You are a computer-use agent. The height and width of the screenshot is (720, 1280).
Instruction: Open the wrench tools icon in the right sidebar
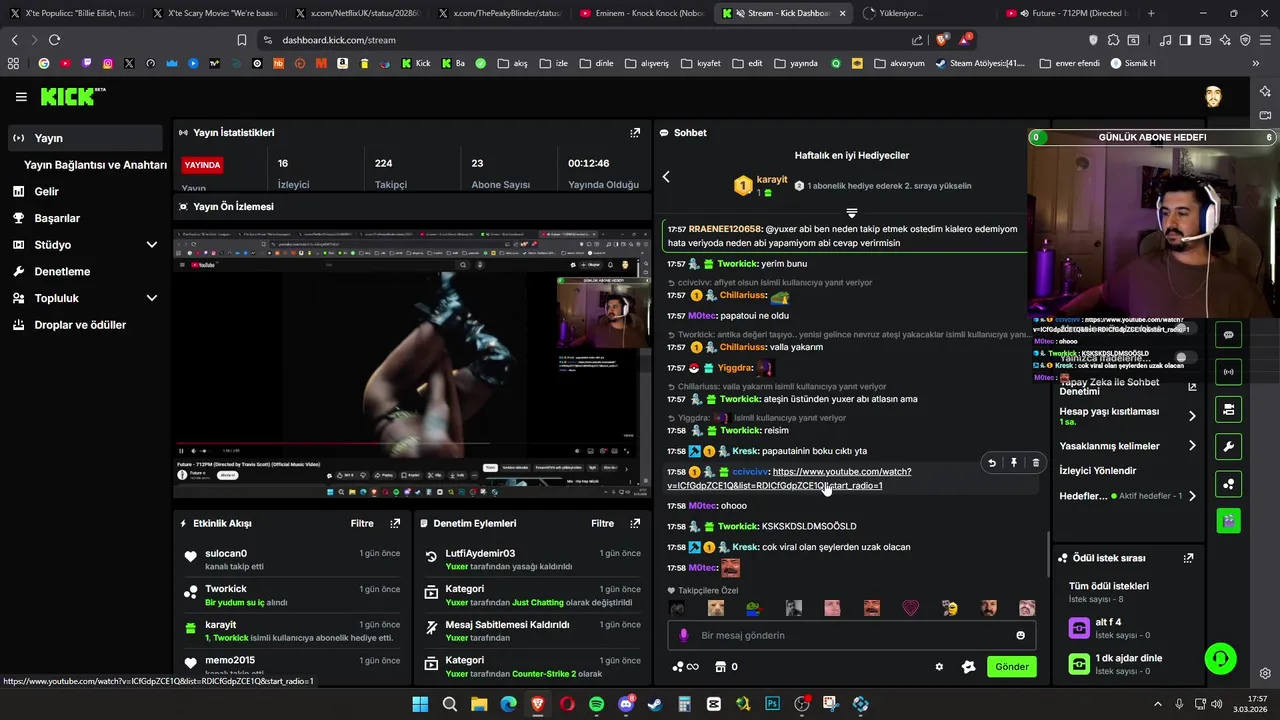coord(1229,446)
